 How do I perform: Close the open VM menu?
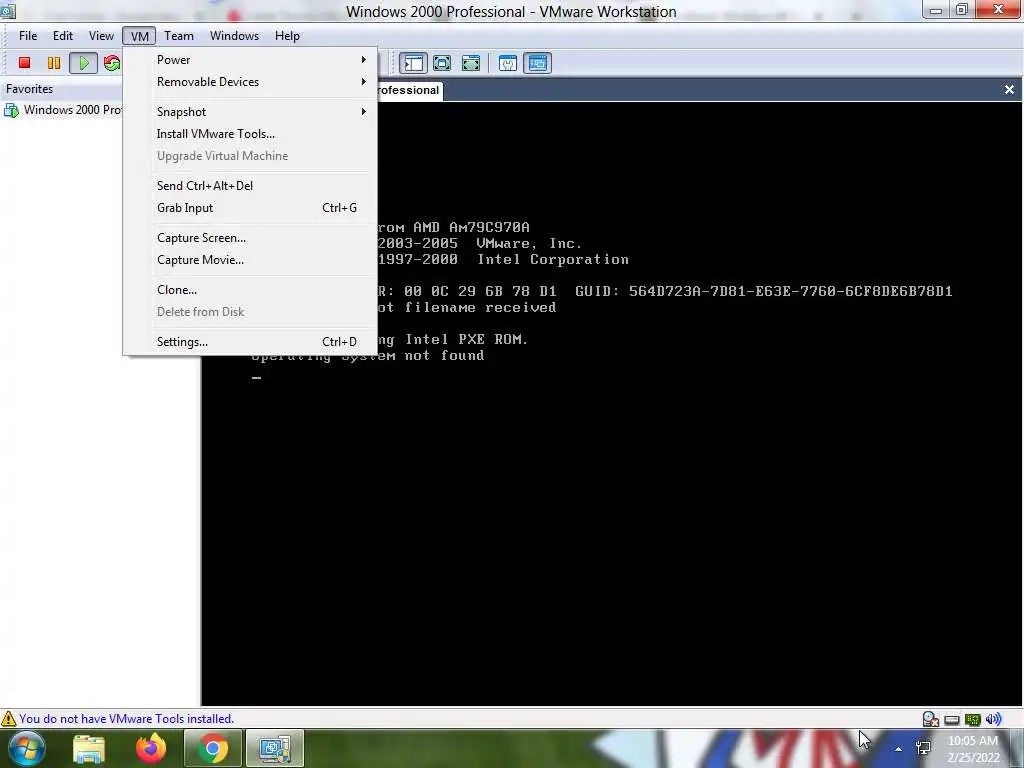click(x=139, y=36)
